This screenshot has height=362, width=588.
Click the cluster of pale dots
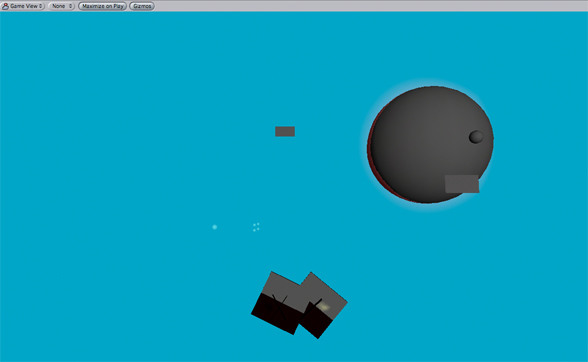256,227
